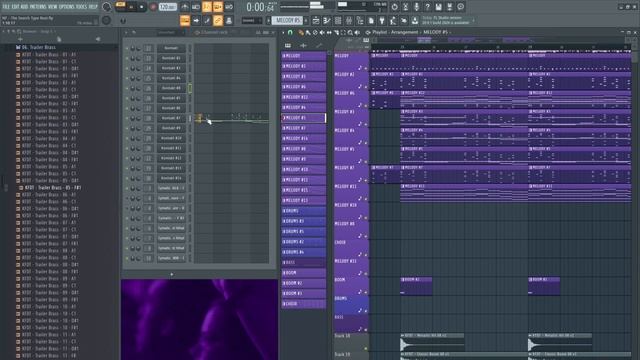The image size is (640, 360).
Task: Click the orange link/multilink controllers icon
Action: point(218,20)
